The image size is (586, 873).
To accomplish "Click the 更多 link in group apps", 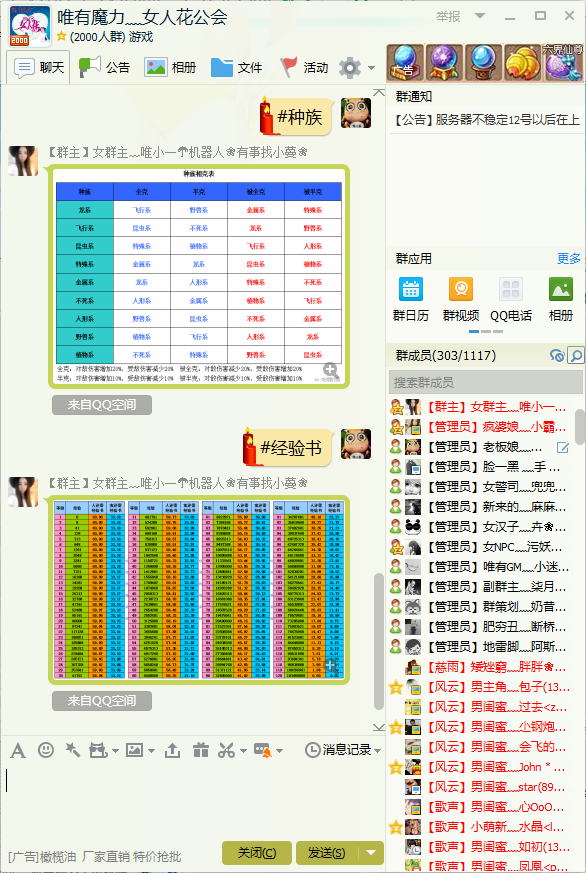I will [x=569, y=259].
